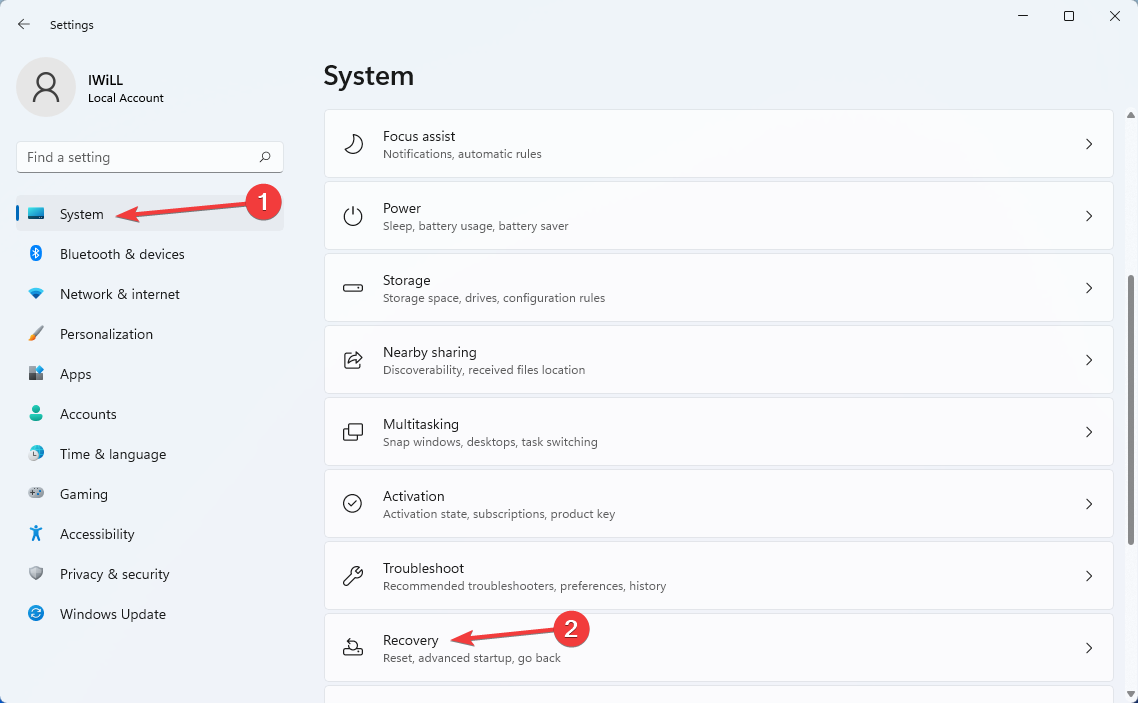Click 'Storage space, drives, configuration rules' text
This screenshot has height=703, width=1138.
click(x=494, y=297)
